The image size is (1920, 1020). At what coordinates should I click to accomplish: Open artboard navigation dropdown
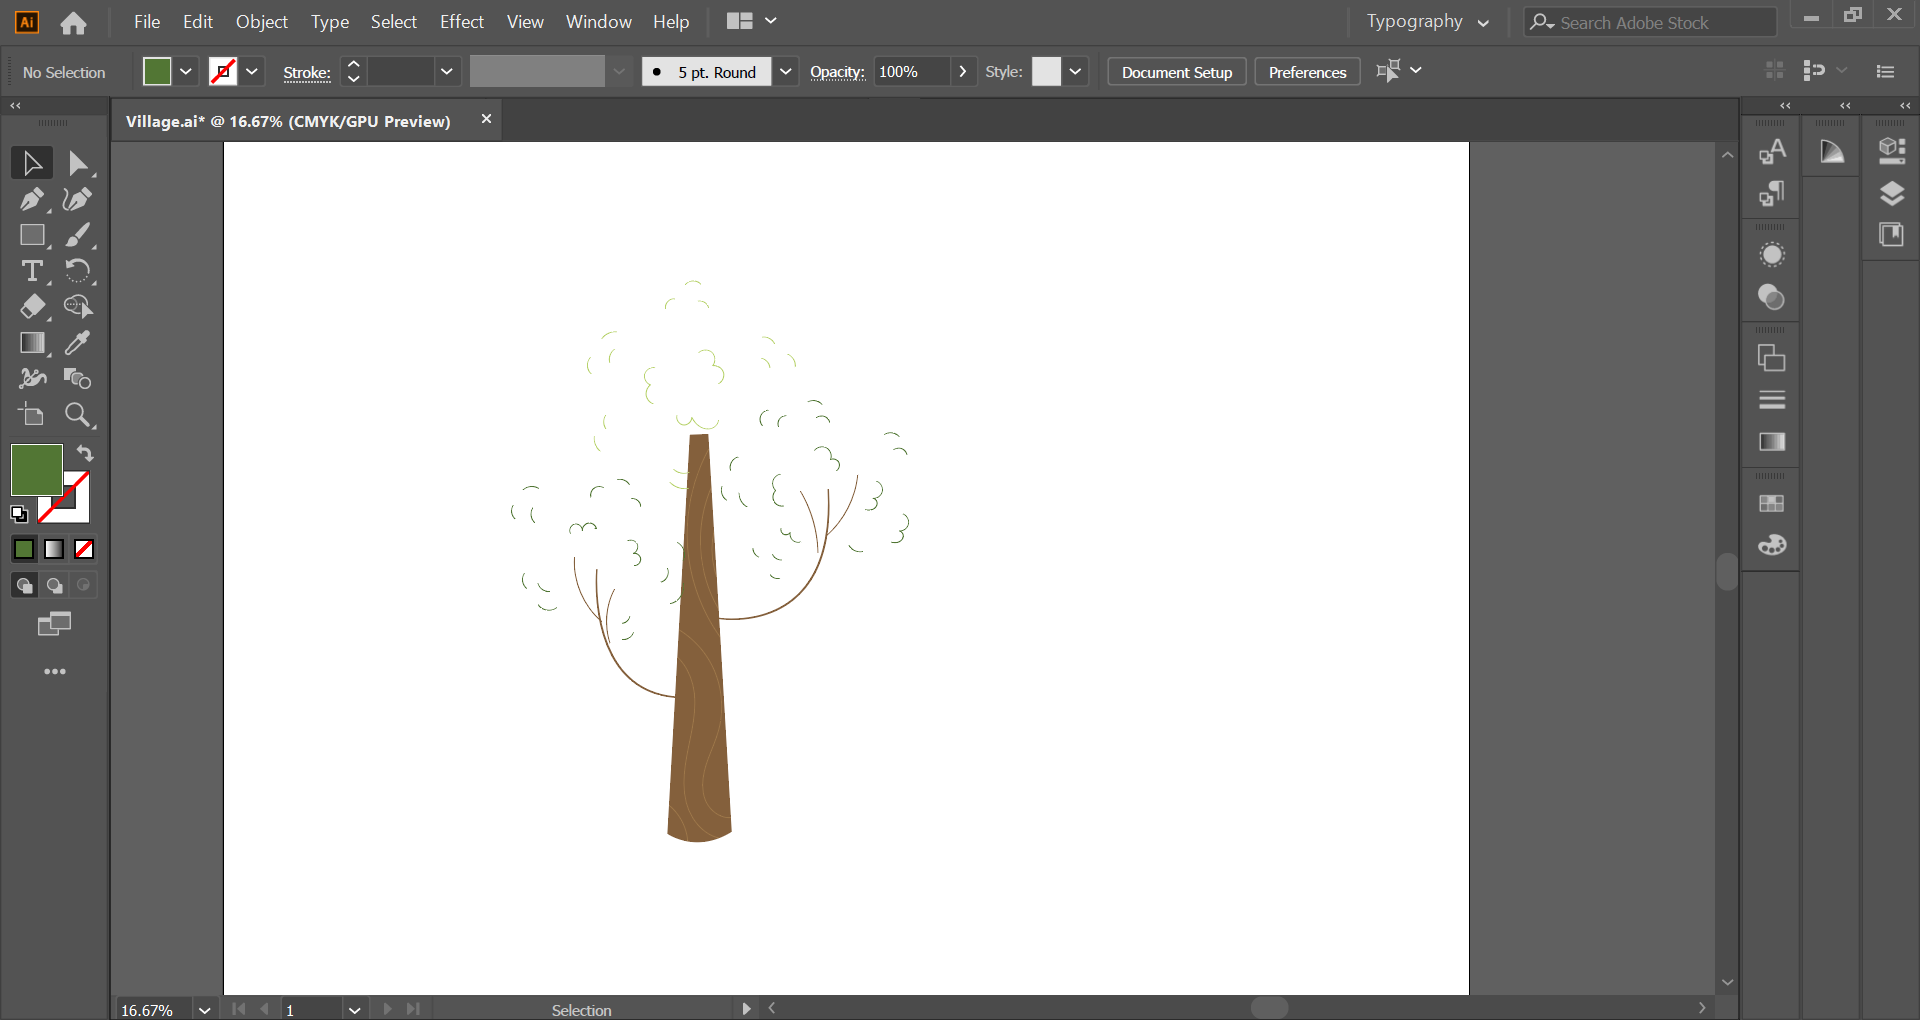pos(355,1010)
